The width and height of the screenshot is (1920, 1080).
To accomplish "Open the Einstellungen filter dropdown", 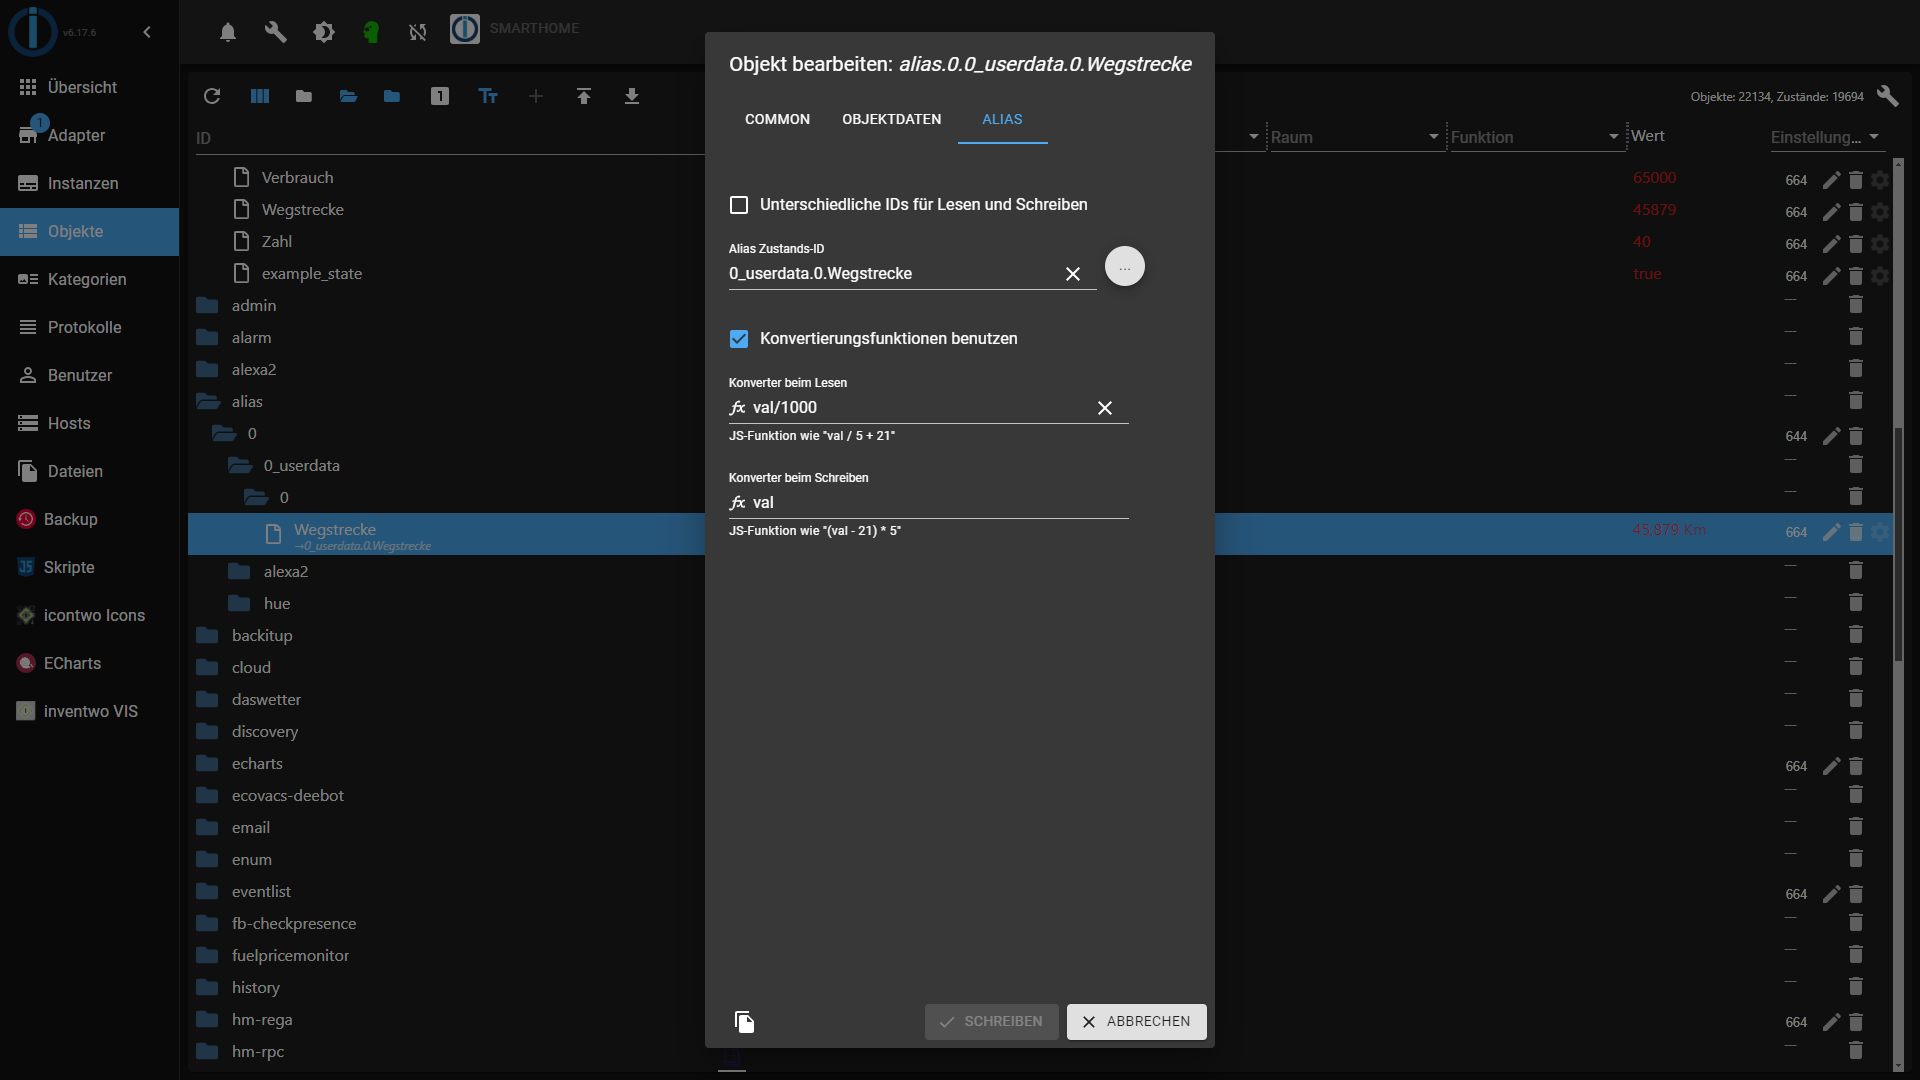I will 1873,137.
